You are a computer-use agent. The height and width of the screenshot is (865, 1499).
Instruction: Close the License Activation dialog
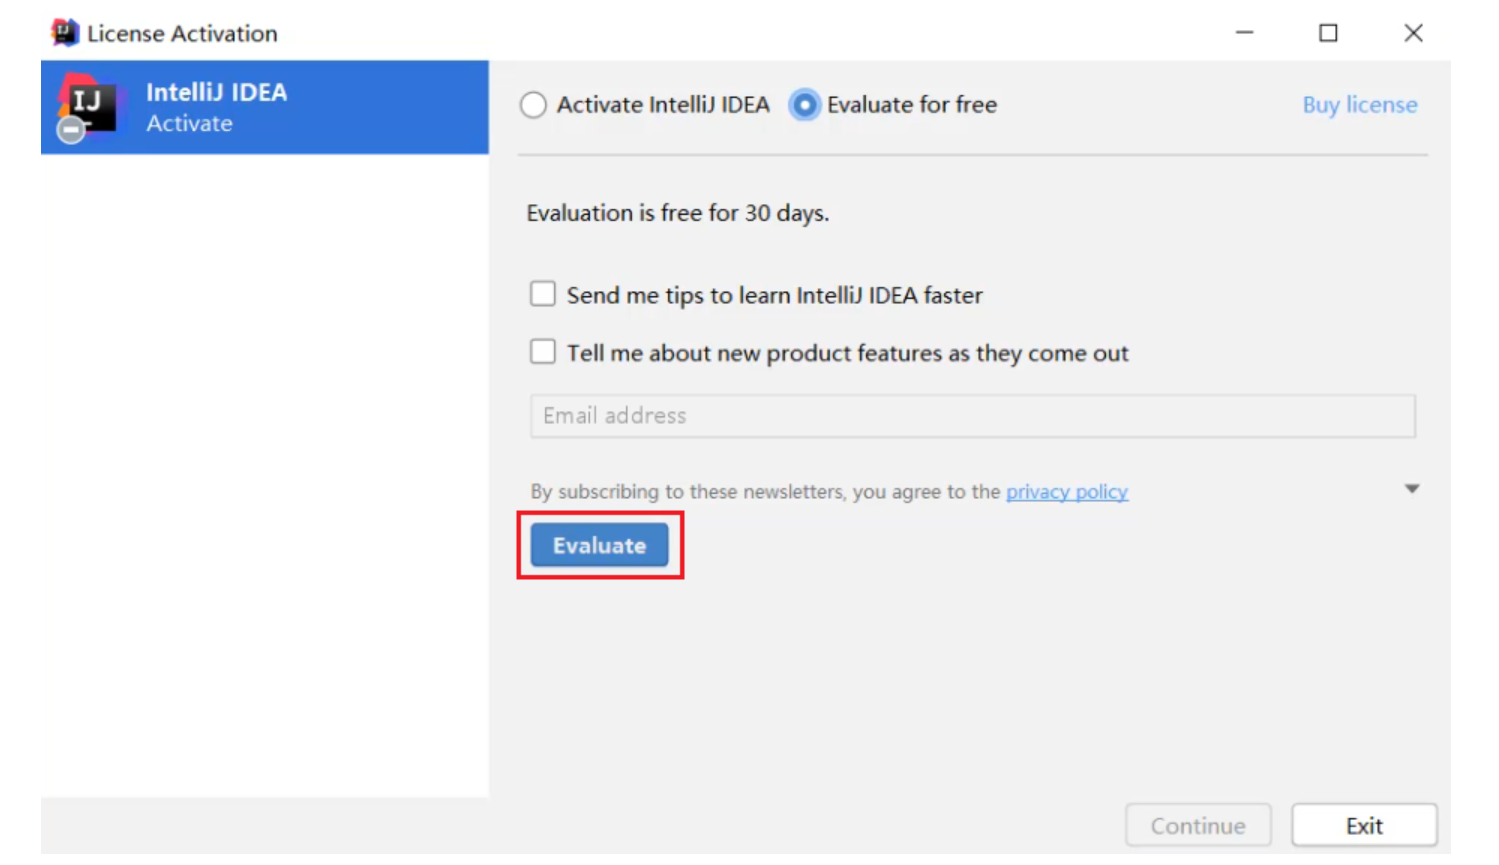1413,33
